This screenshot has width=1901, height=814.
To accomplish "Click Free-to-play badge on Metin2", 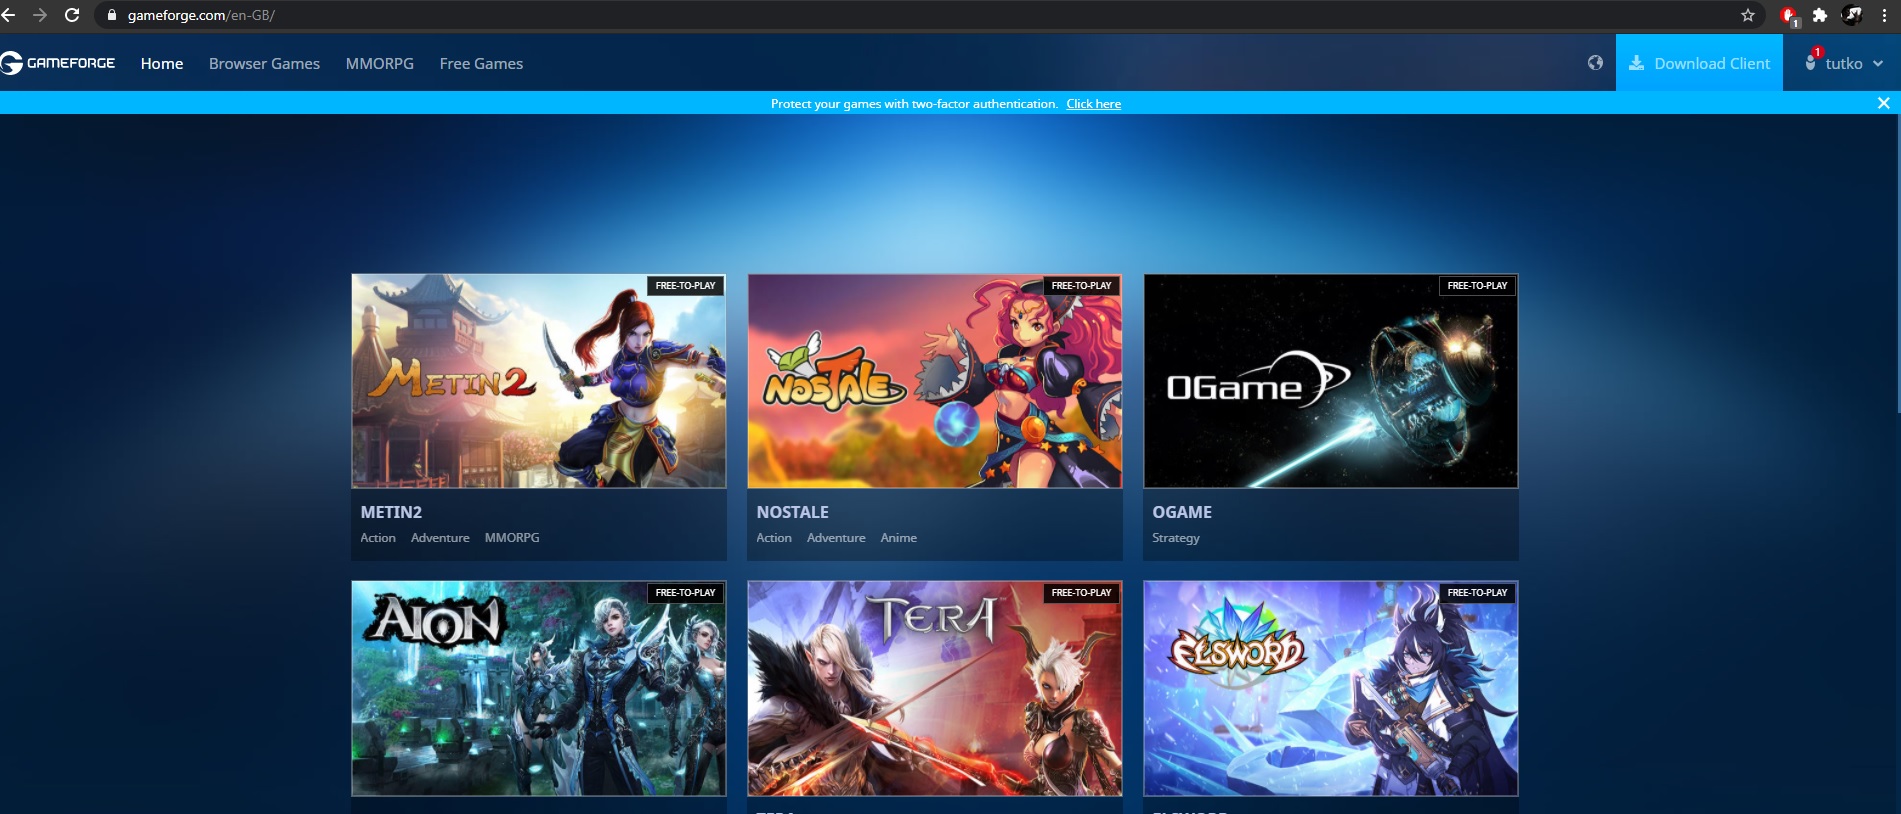I will (686, 286).
